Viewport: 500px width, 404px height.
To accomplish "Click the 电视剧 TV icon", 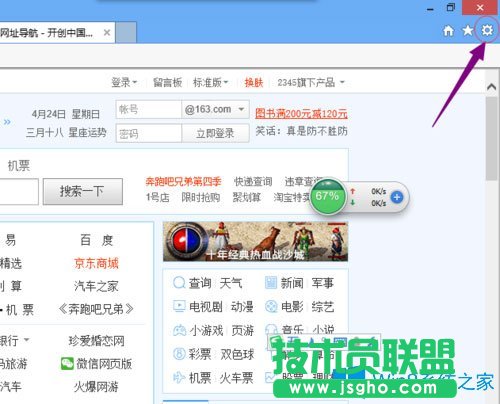I will pos(179,306).
